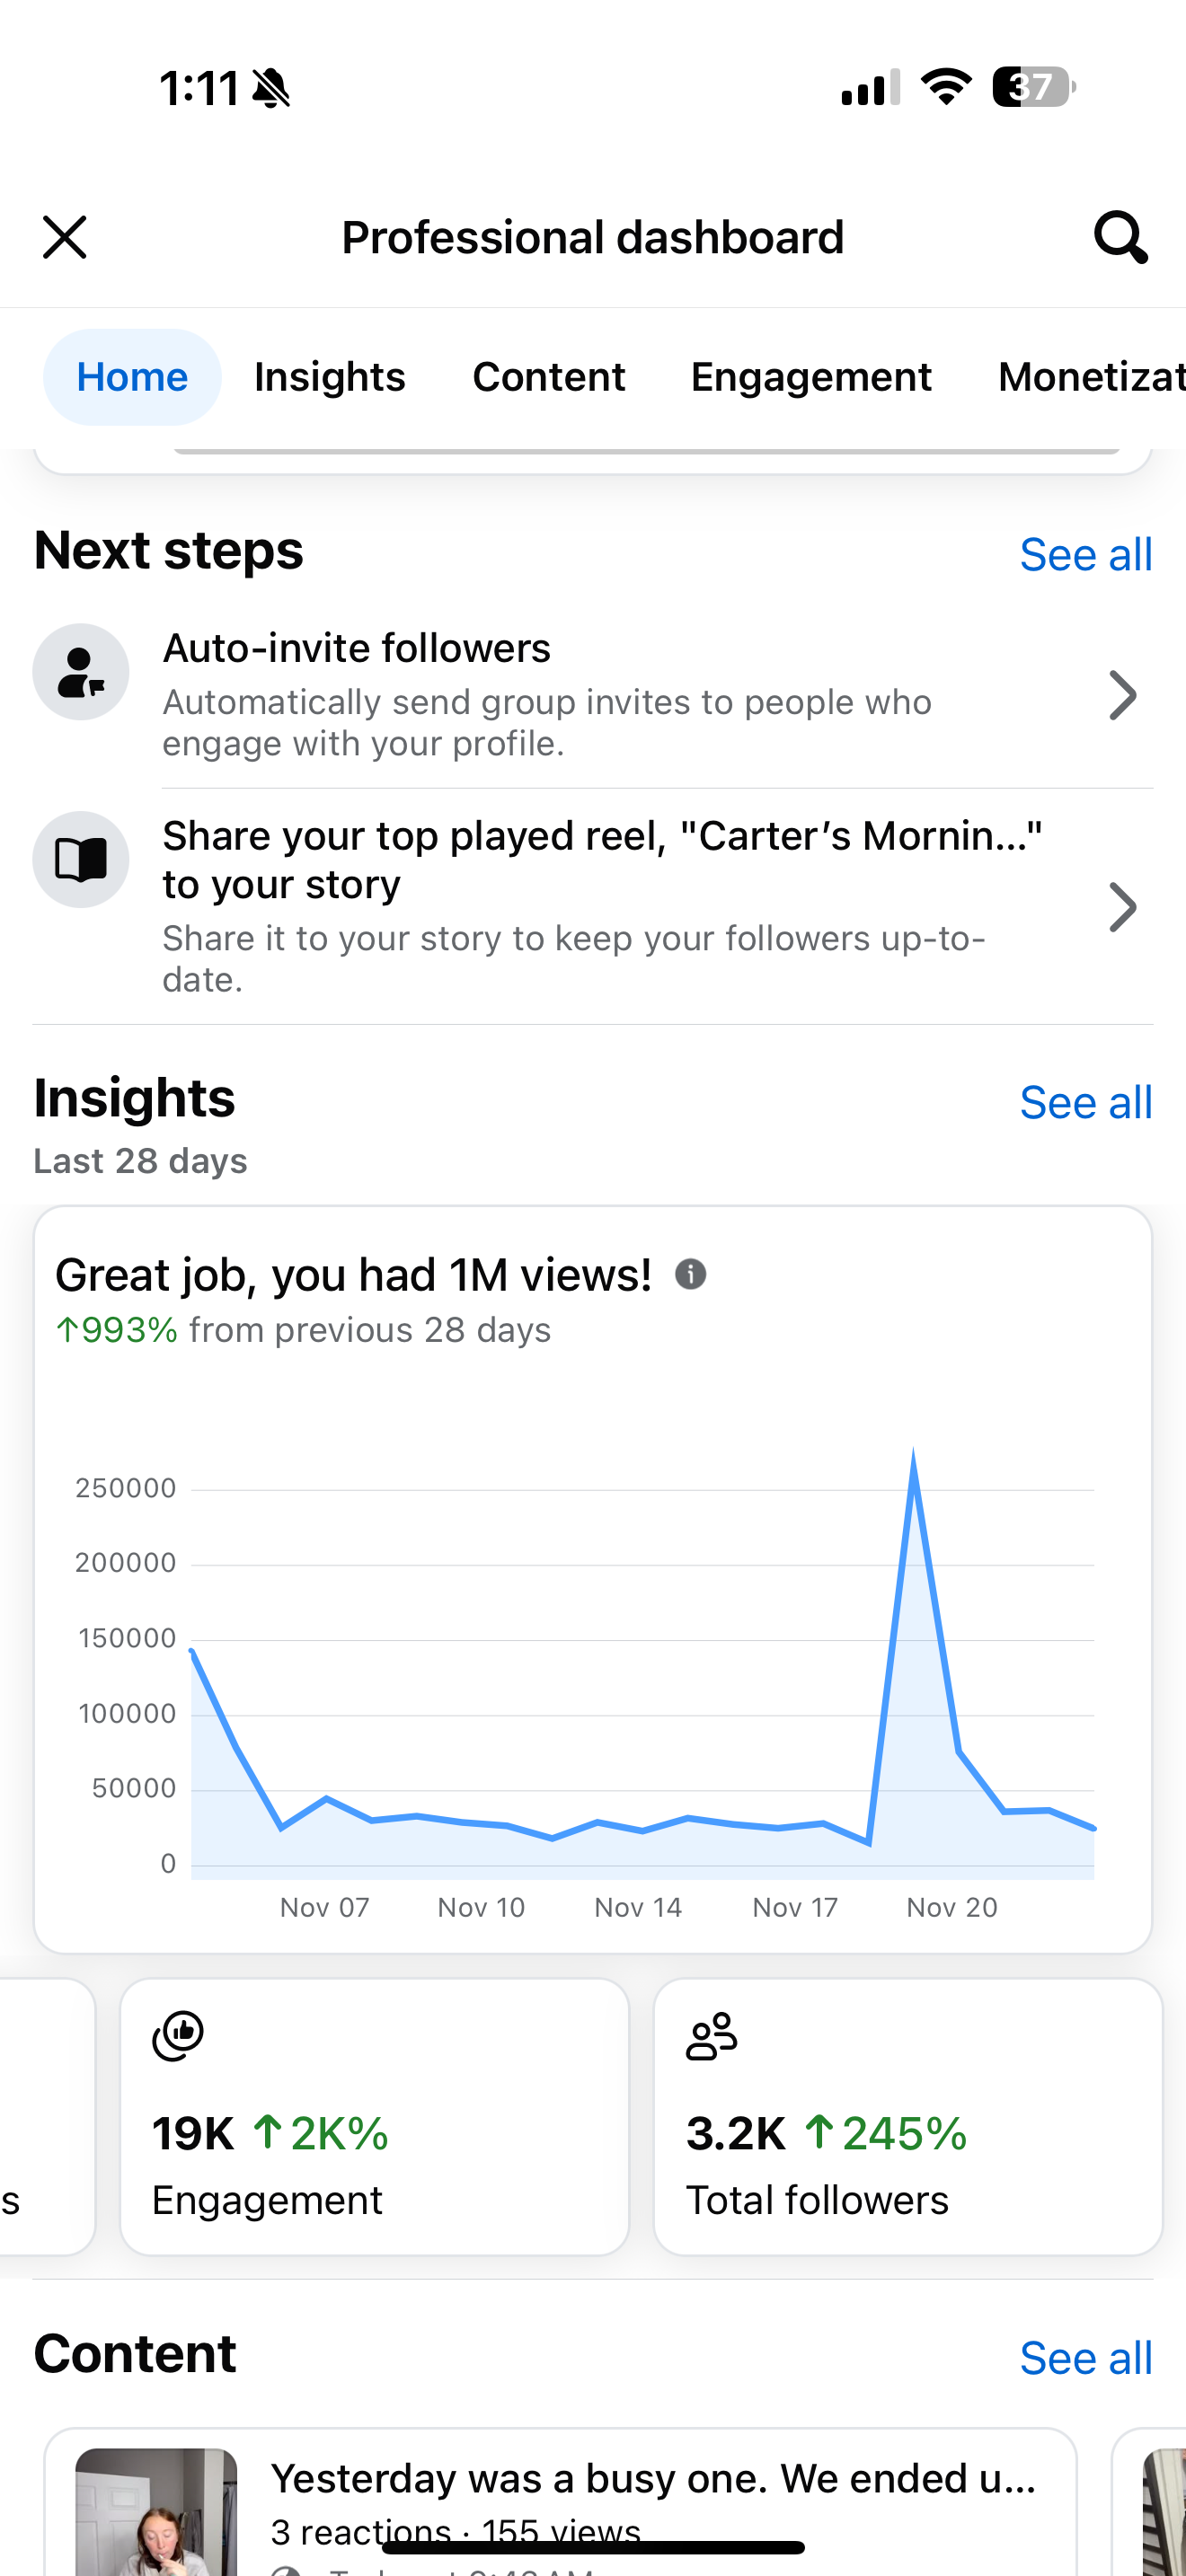Screen dimensions: 1186x2576
Task: Tap the Total followers people icon
Action: pos(712,2036)
